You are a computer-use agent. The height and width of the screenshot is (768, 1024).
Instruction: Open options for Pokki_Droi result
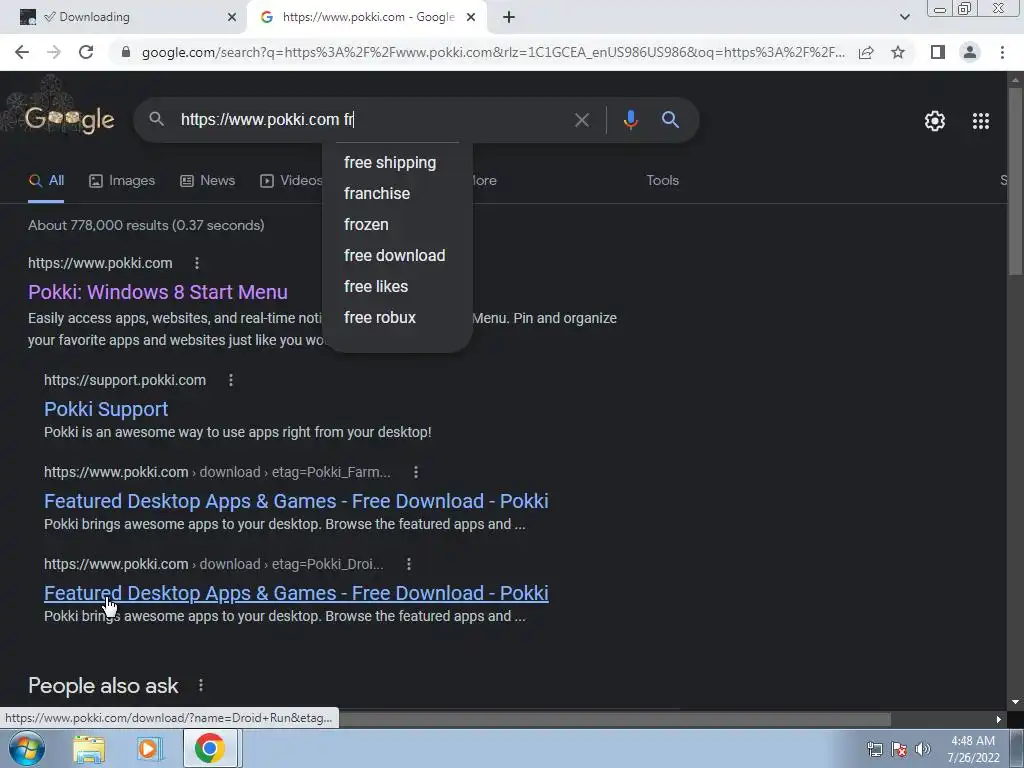tap(408, 564)
